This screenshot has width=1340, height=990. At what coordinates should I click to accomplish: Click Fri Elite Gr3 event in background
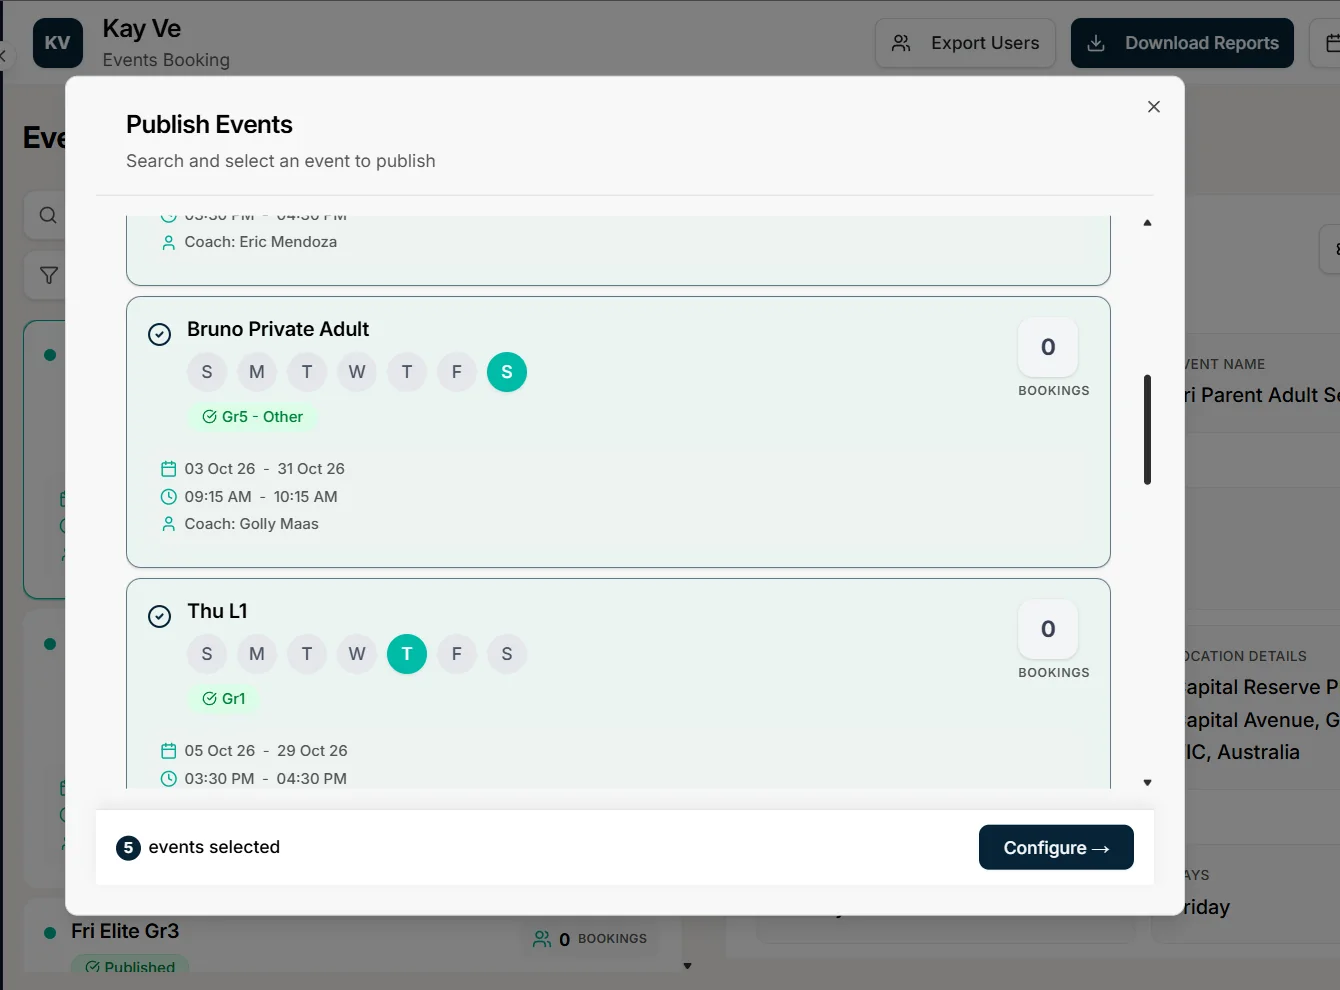tap(125, 931)
